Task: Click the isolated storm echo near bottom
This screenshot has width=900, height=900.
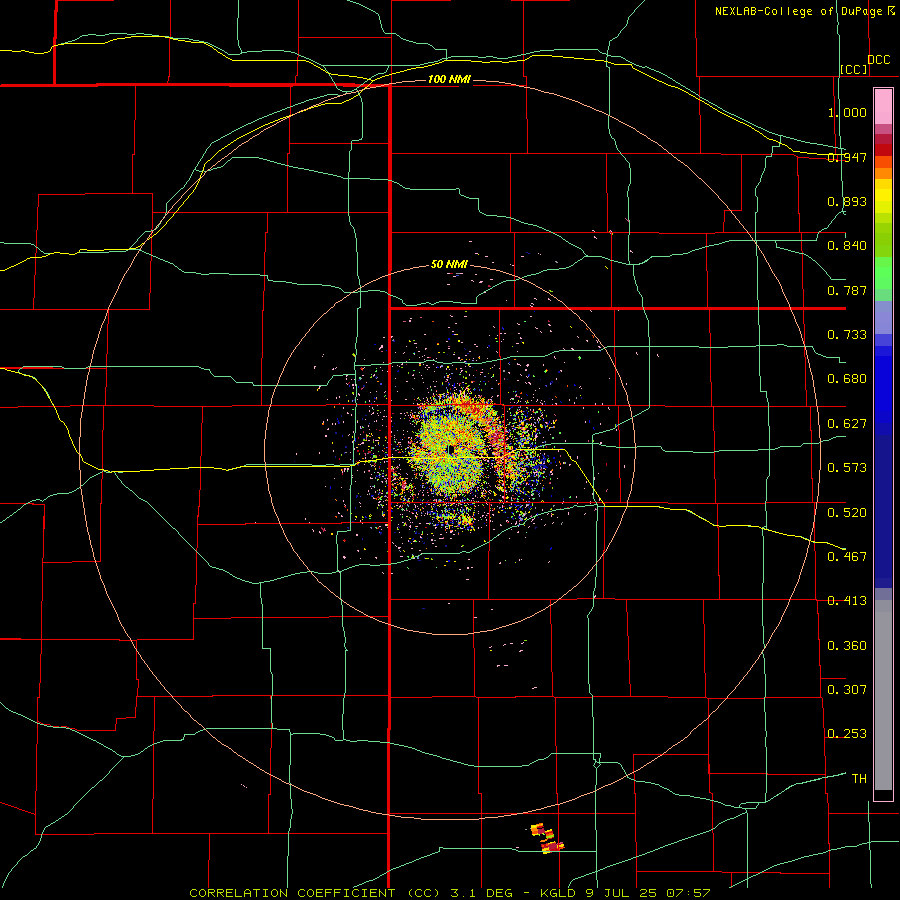Action: coord(547,838)
